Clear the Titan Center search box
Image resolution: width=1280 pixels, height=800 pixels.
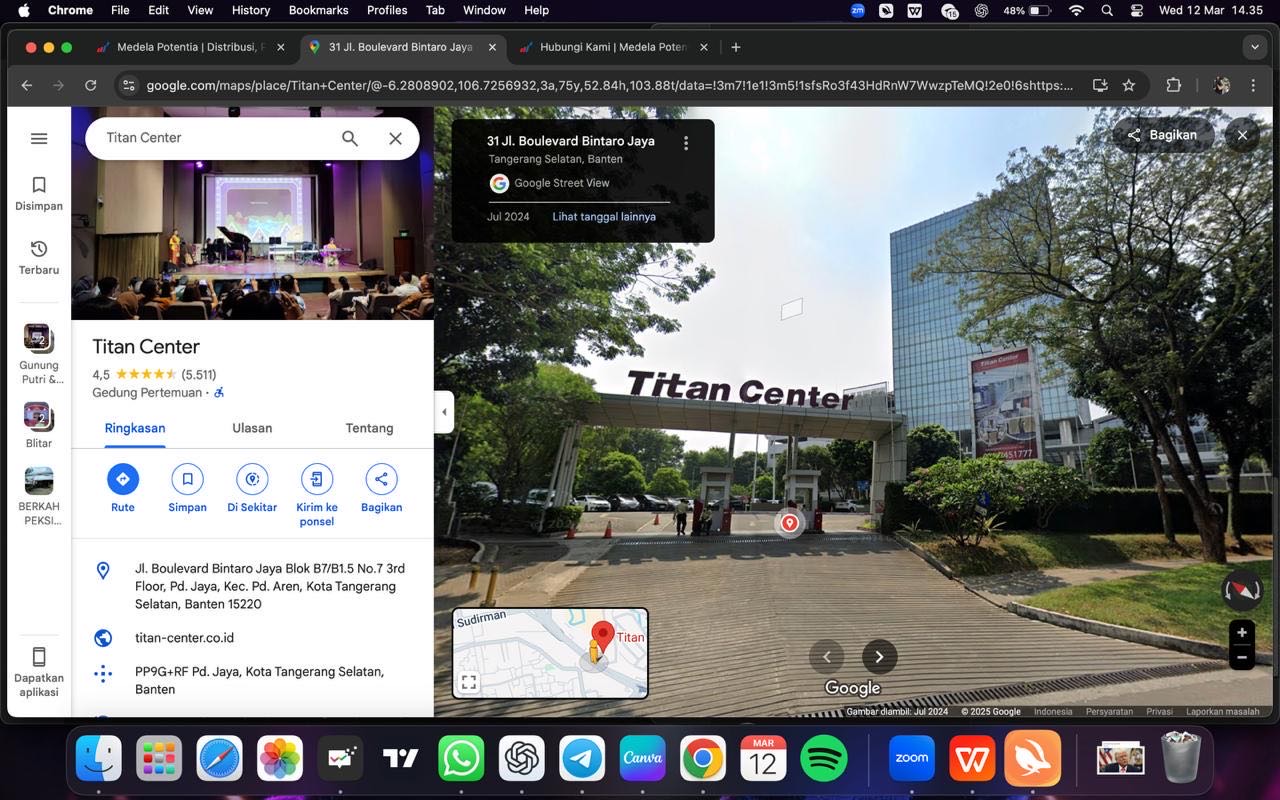pos(395,139)
